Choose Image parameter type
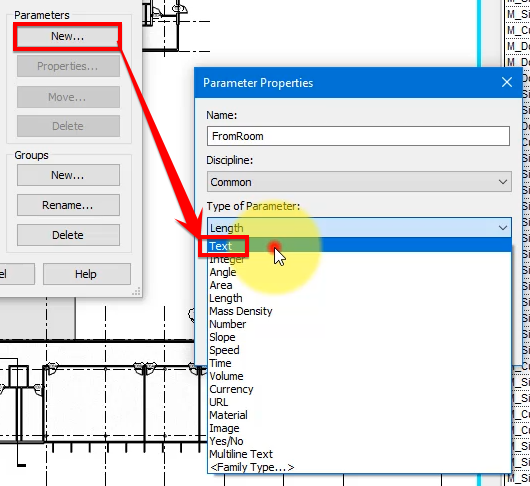530x486 pixels. tap(359, 428)
